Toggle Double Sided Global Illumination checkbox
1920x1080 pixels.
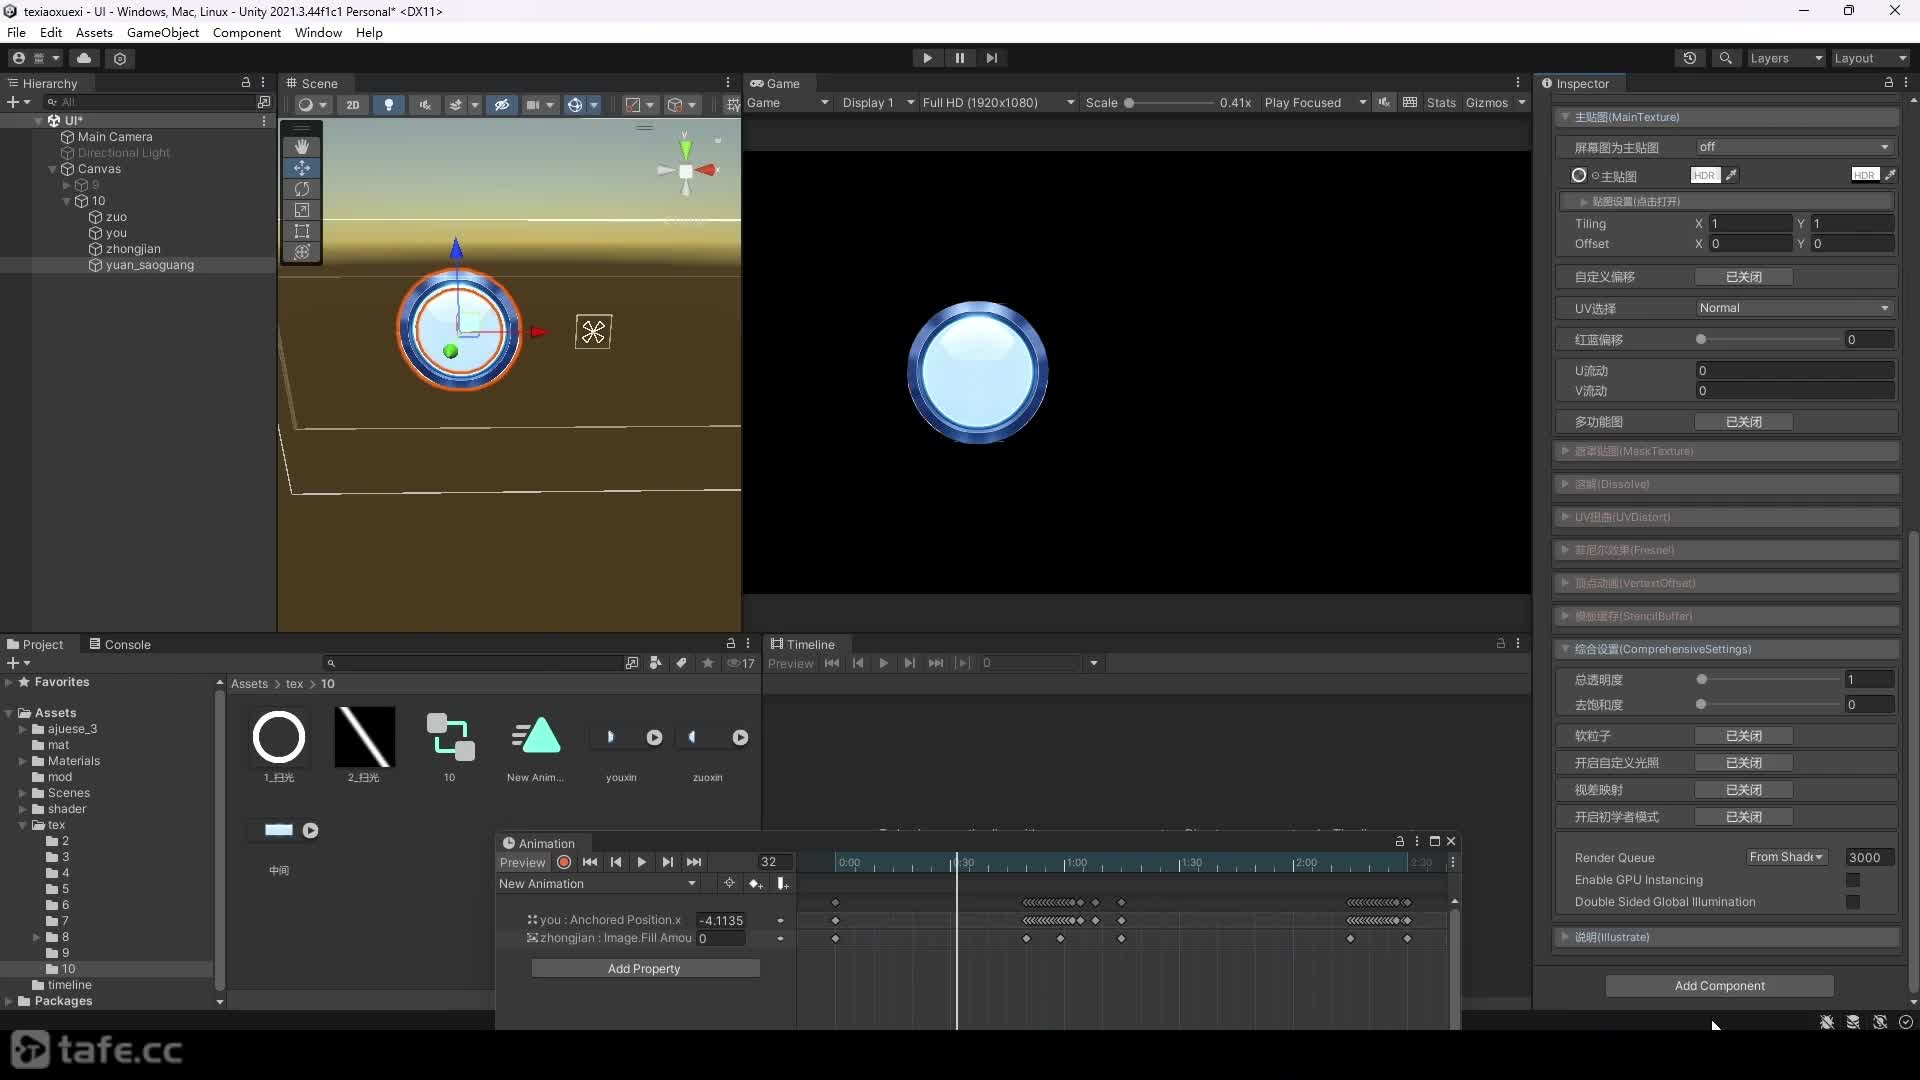(1853, 902)
